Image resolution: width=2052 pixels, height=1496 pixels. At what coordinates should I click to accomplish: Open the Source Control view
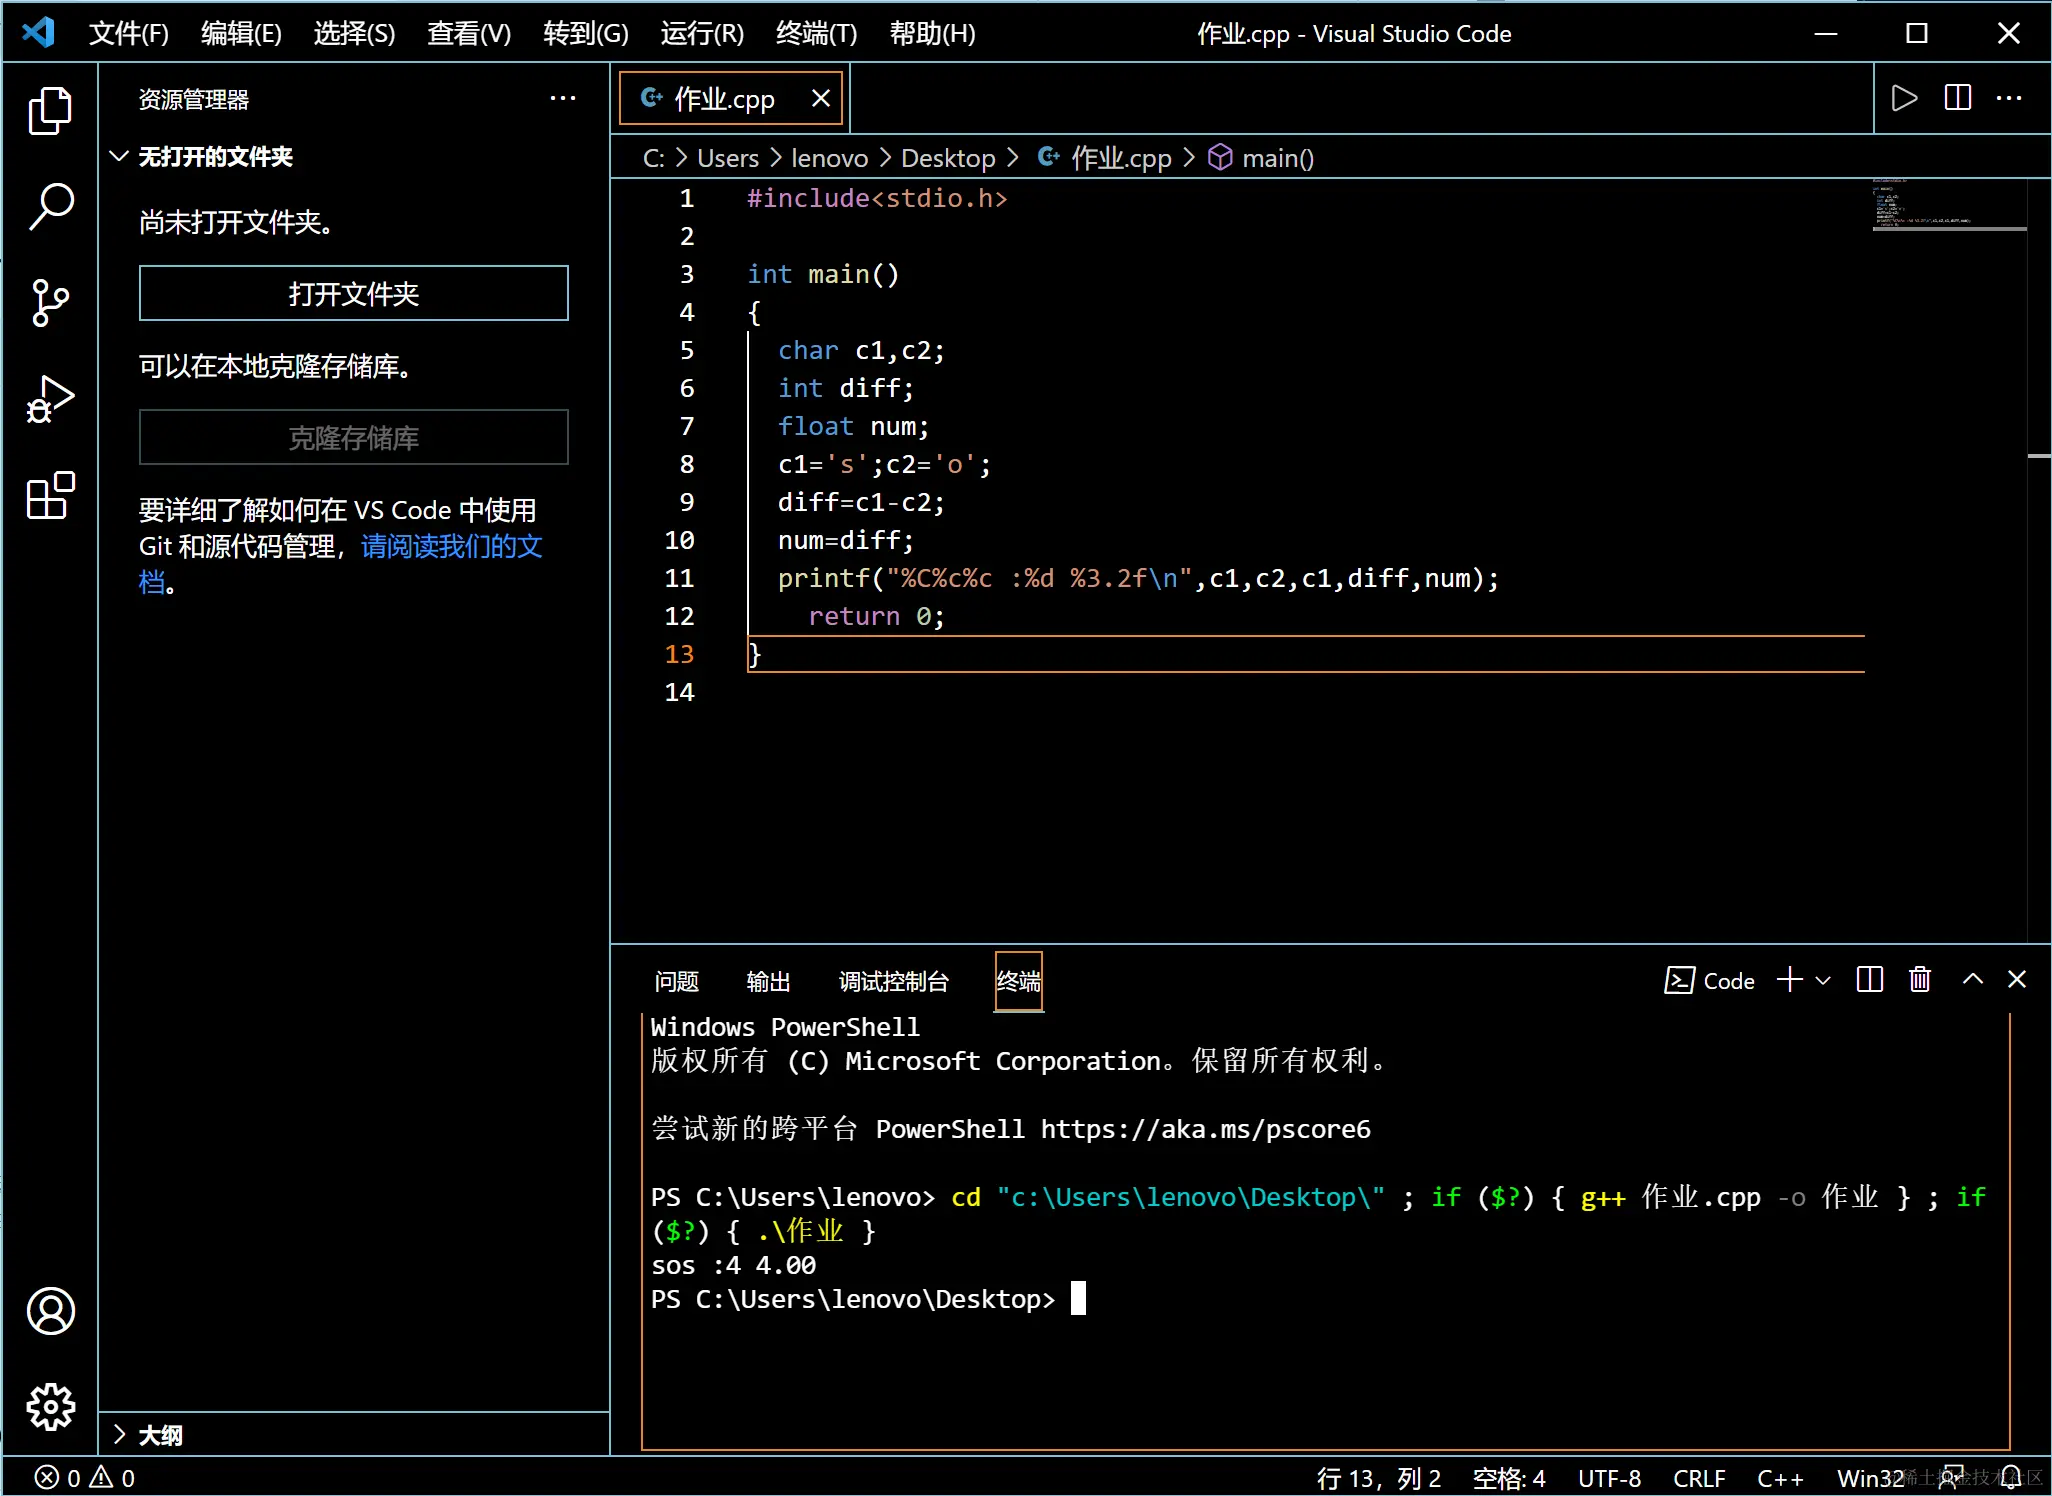click(50, 302)
